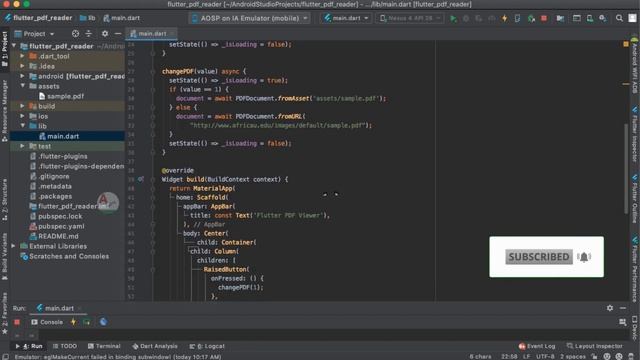Screen dimensions: 640x360
Task: Click the 2 spaces indent setting
Action: [x=573, y=357]
